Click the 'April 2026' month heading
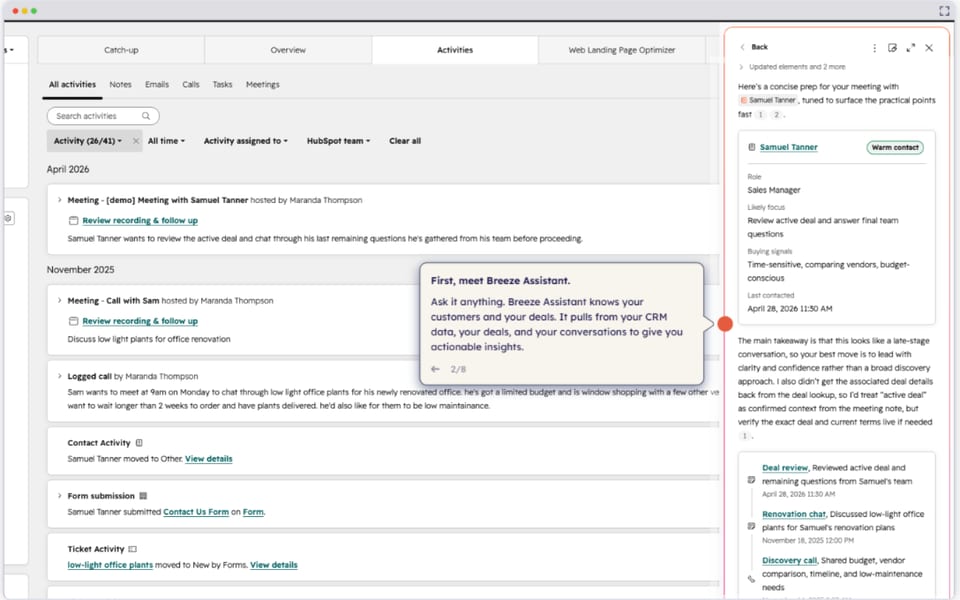 [68, 169]
